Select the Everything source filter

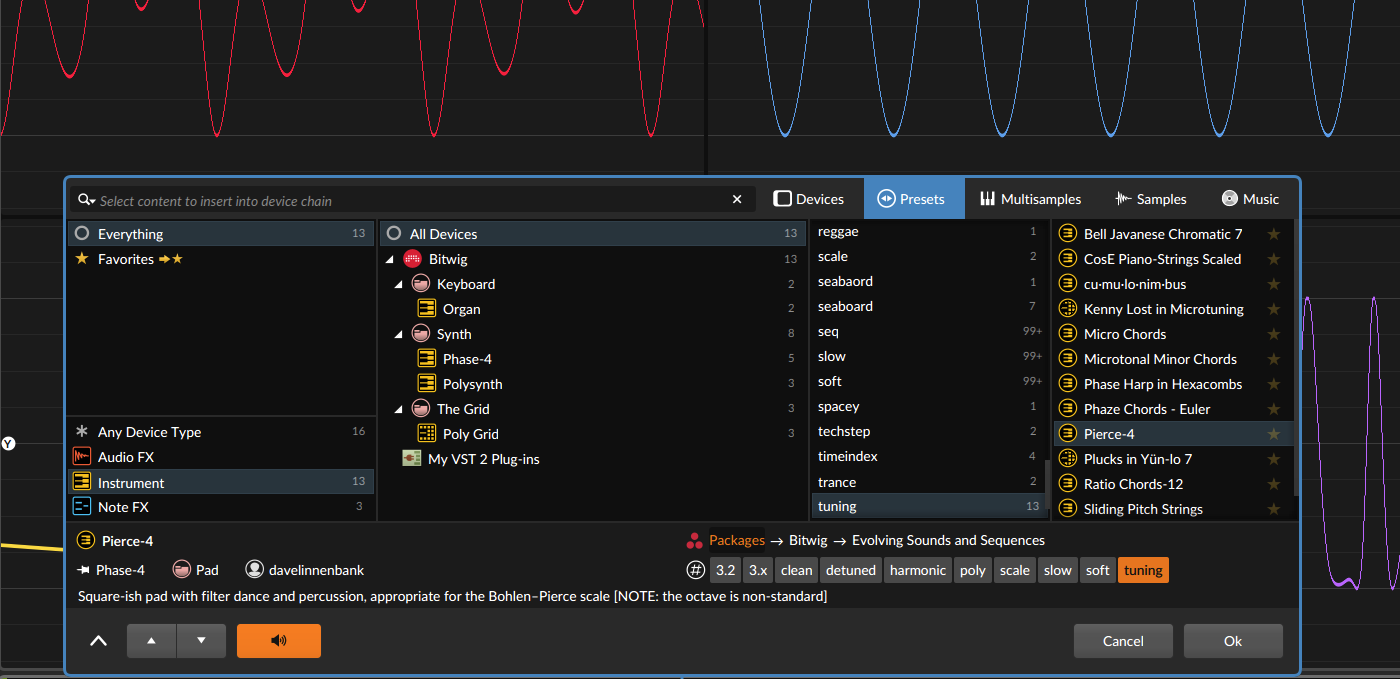coord(221,234)
